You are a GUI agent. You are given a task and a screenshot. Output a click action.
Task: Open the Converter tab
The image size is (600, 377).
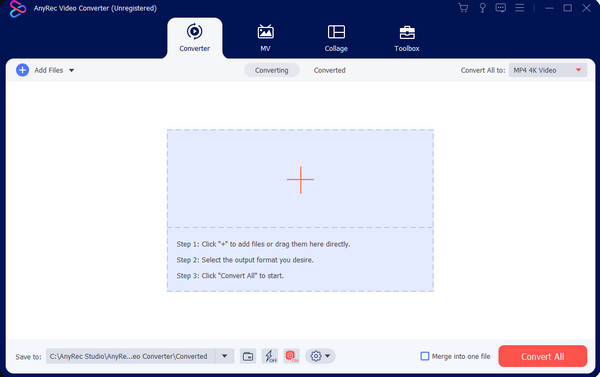click(x=194, y=38)
